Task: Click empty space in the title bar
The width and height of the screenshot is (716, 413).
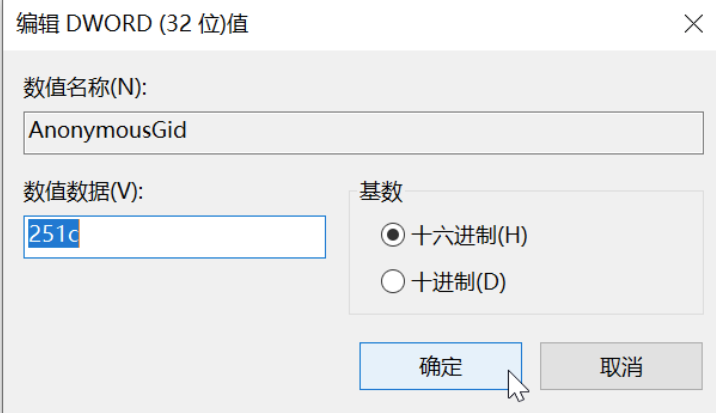Action: 450,25
